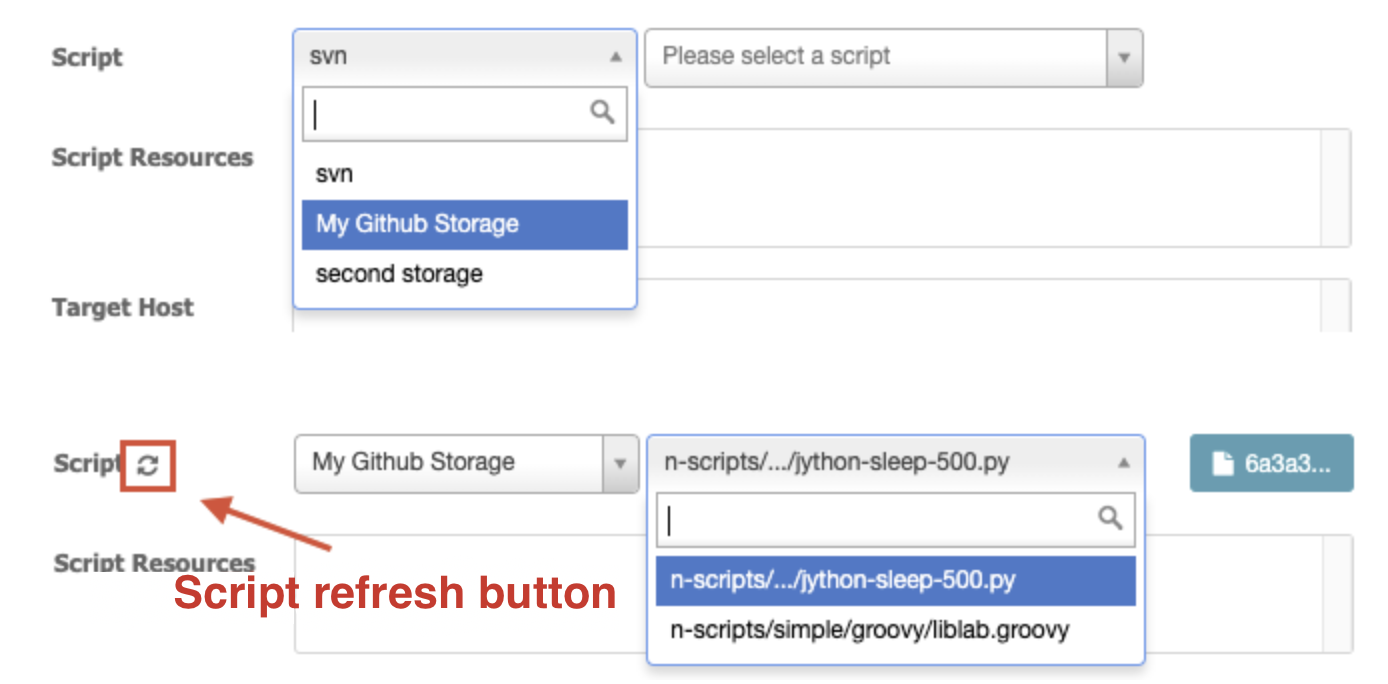1388x684 pixels.
Task: Click the upper Script Resources scrollbar
Action: [1337, 188]
